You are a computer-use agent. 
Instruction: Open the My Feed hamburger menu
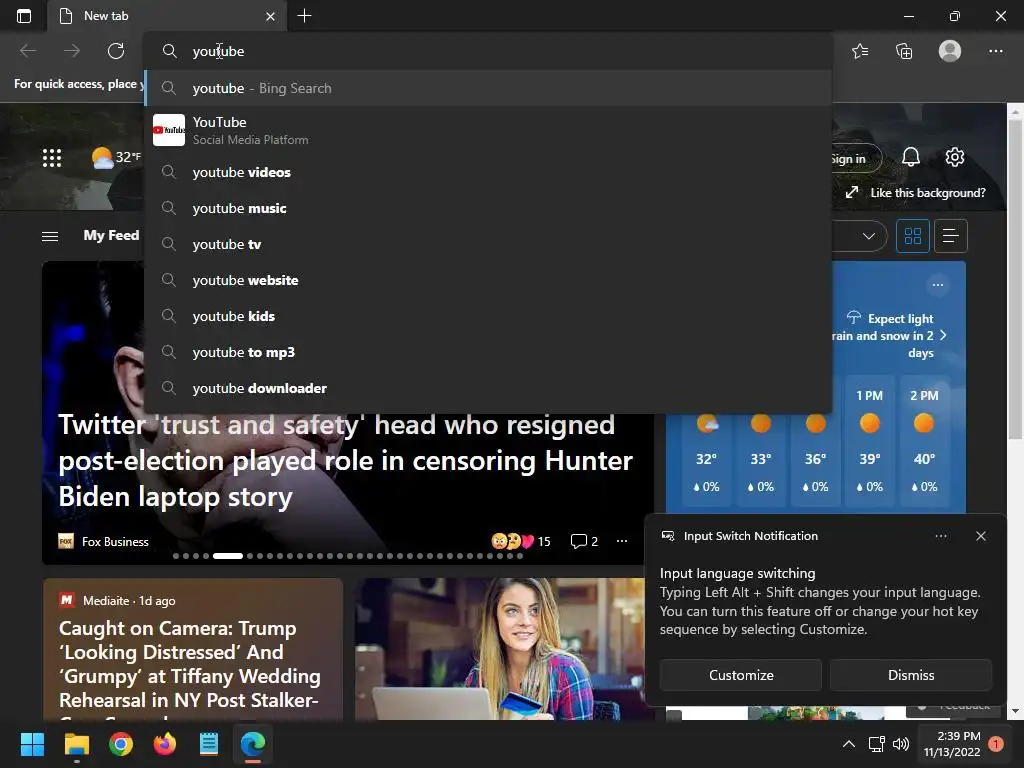(50, 236)
